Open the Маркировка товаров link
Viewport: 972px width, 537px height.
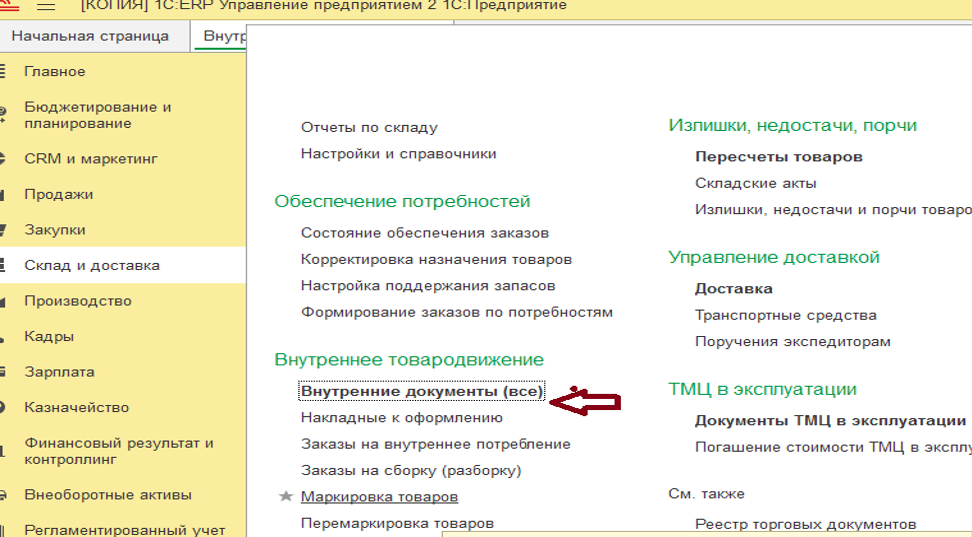tap(379, 497)
